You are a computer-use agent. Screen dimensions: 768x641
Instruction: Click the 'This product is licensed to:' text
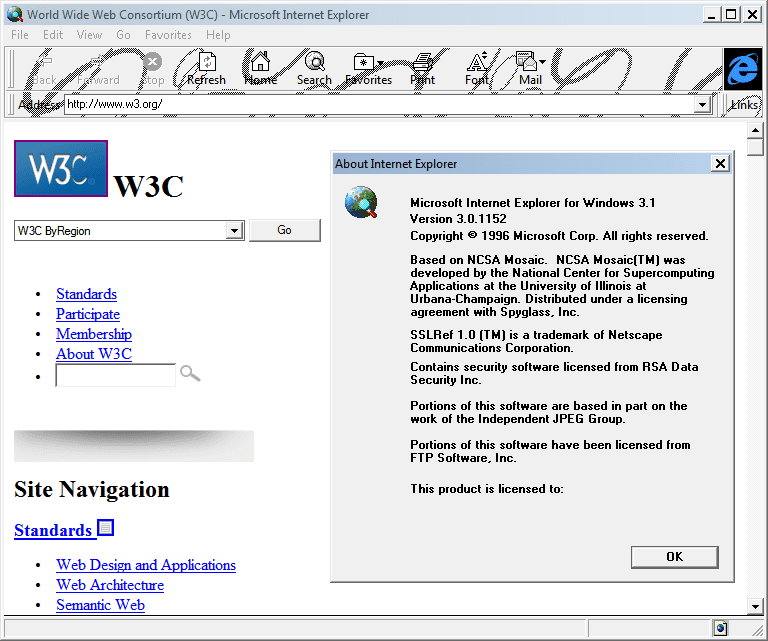[487, 489]
